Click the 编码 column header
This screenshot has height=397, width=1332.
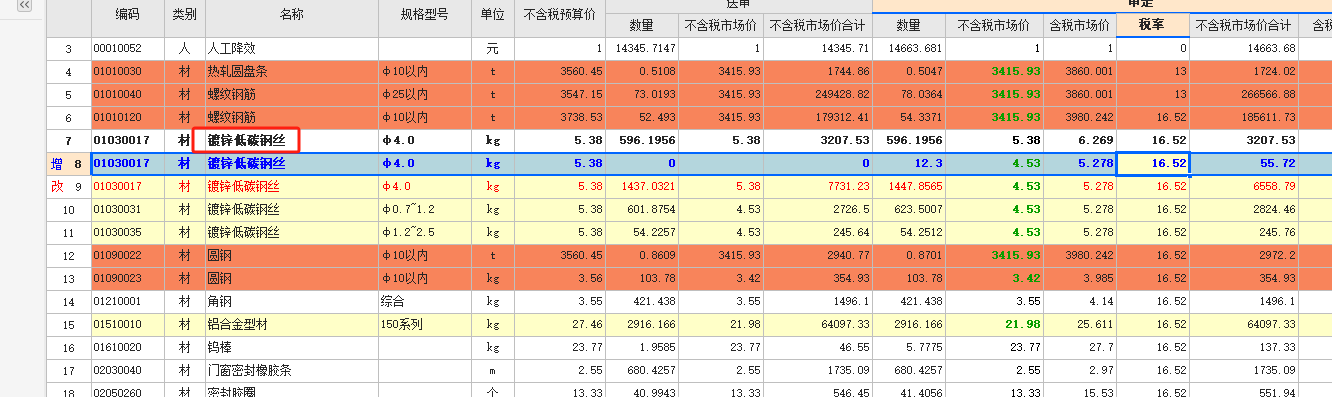(128, 15)
